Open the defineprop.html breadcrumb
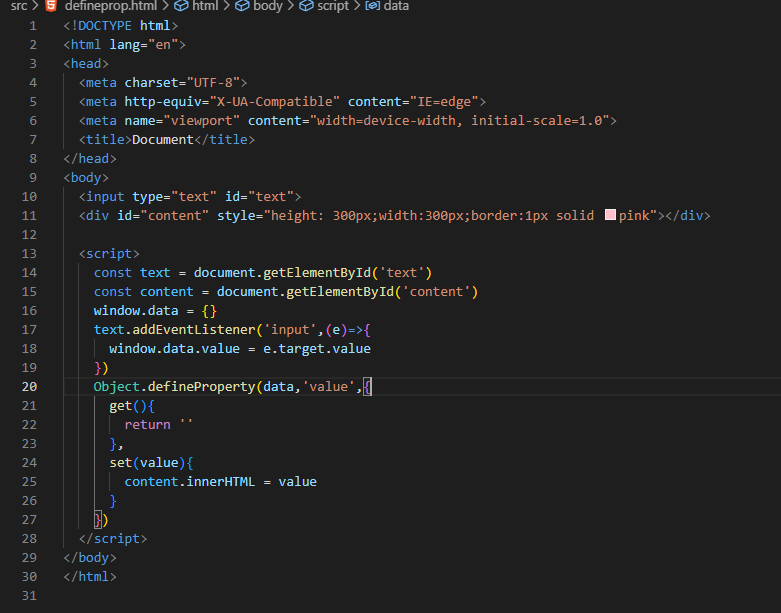The height and width of the screenshot is (613, 781). (x=111, y=6)
